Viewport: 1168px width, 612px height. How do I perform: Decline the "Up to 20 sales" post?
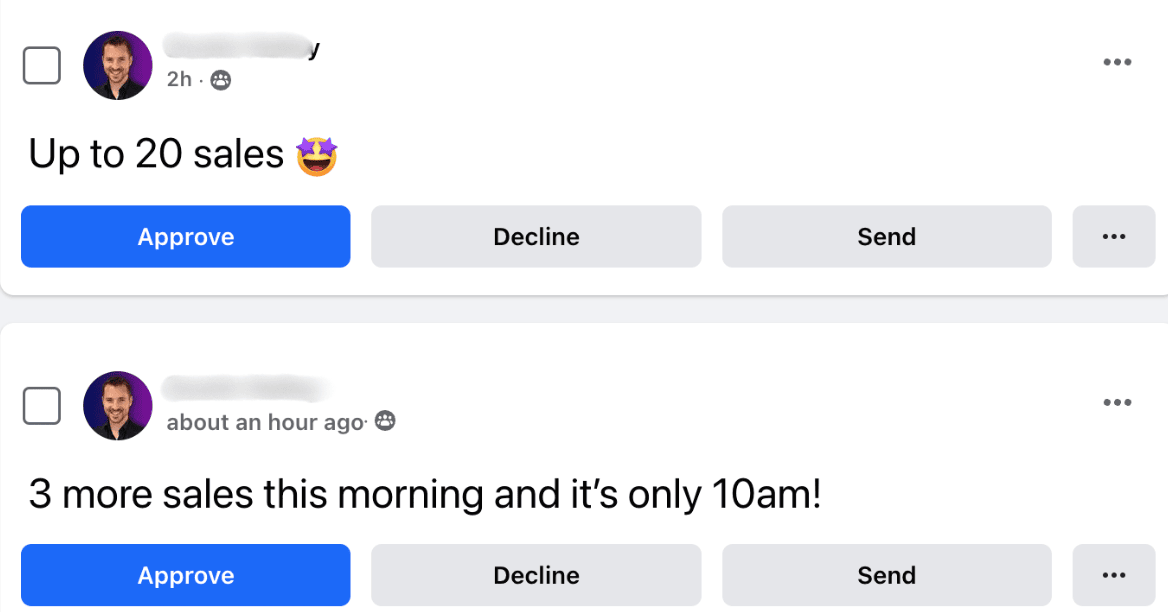tap(536, 236)
